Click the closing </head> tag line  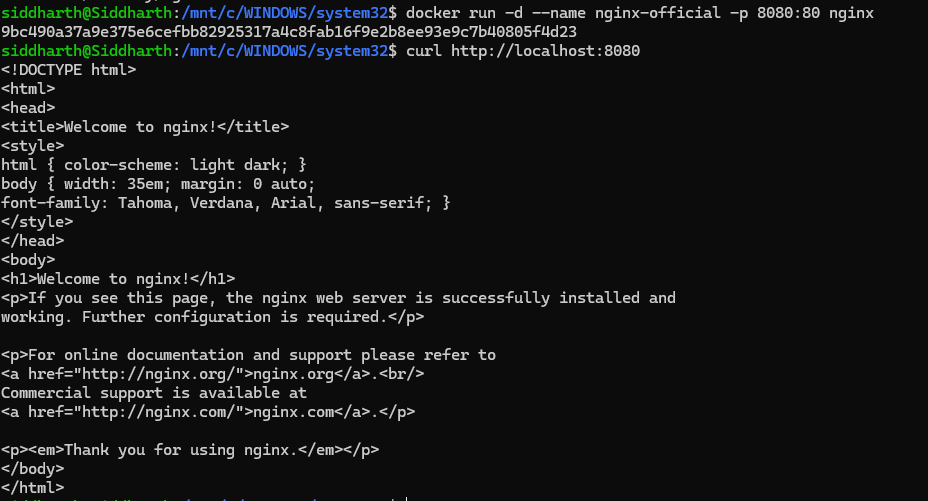click(x=33, y=240)
